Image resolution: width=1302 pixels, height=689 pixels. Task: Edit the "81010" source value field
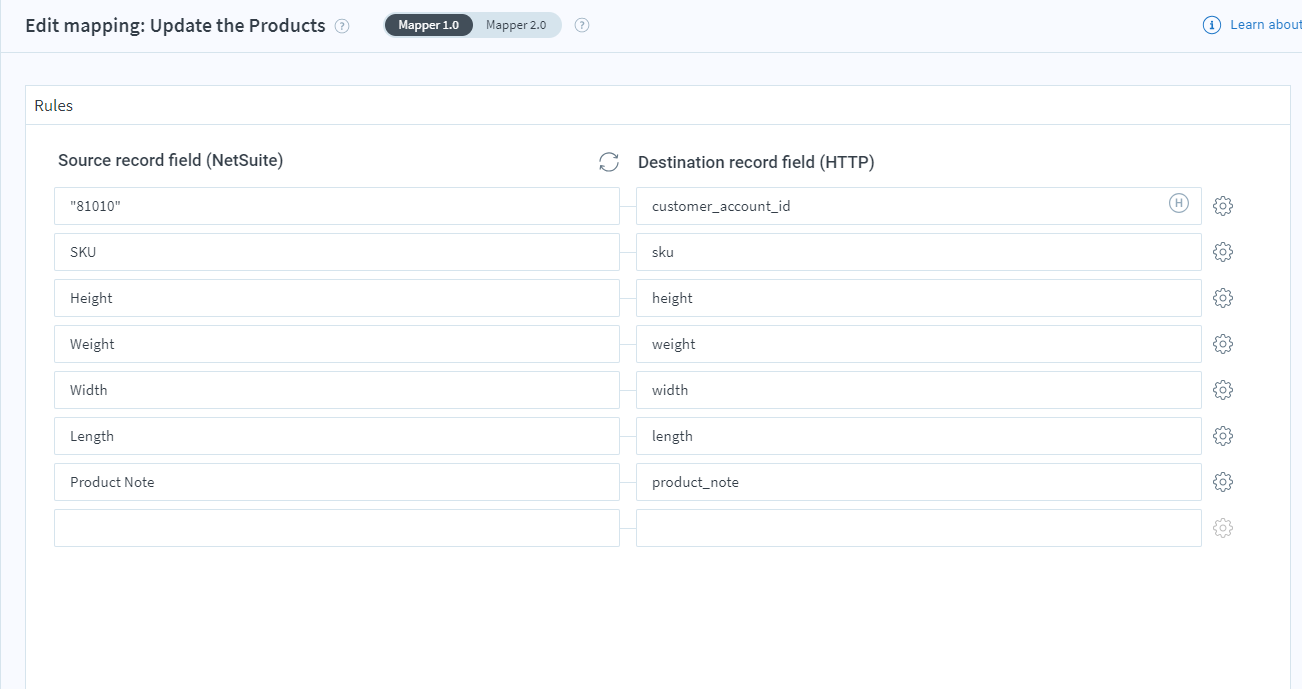[x=337, y=205]
